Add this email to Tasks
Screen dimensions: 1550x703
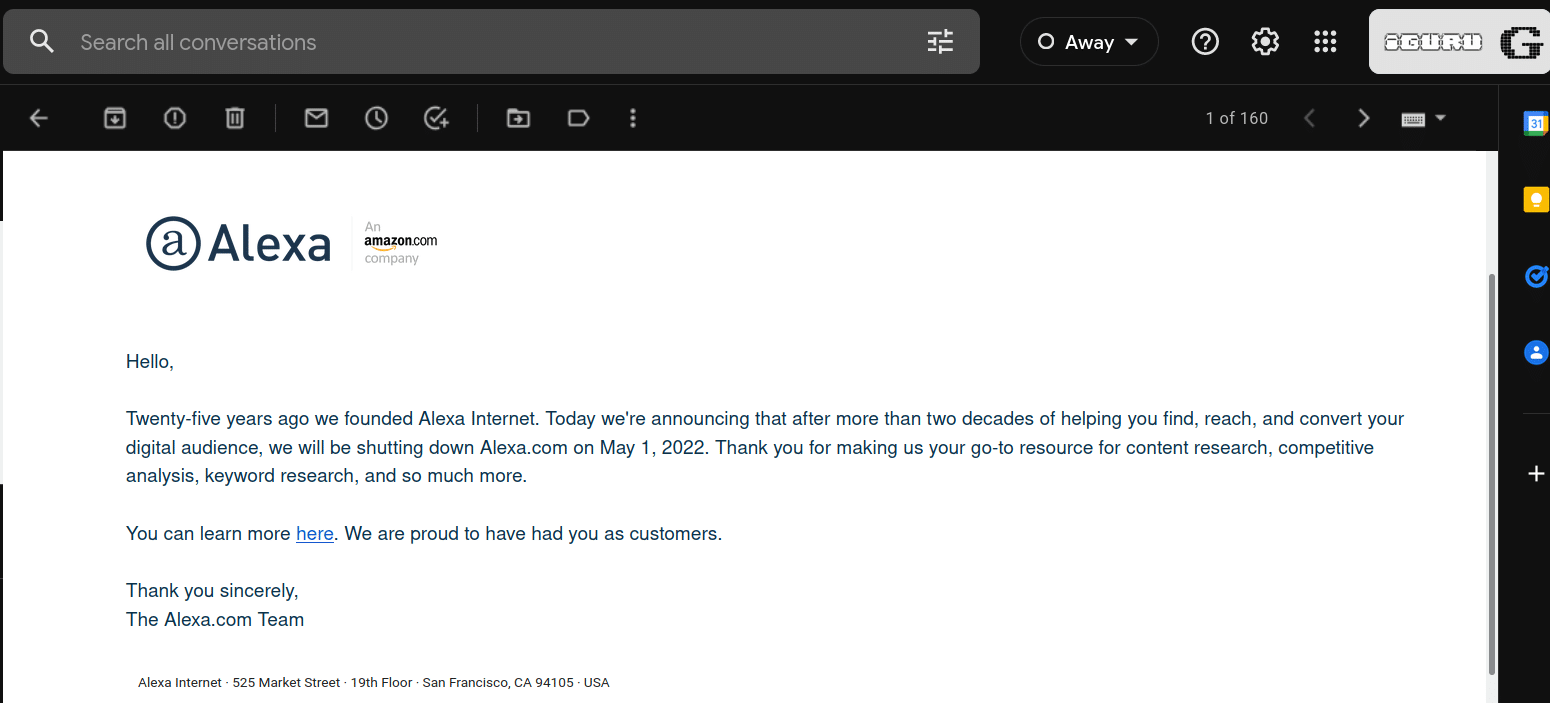[436, 117]
